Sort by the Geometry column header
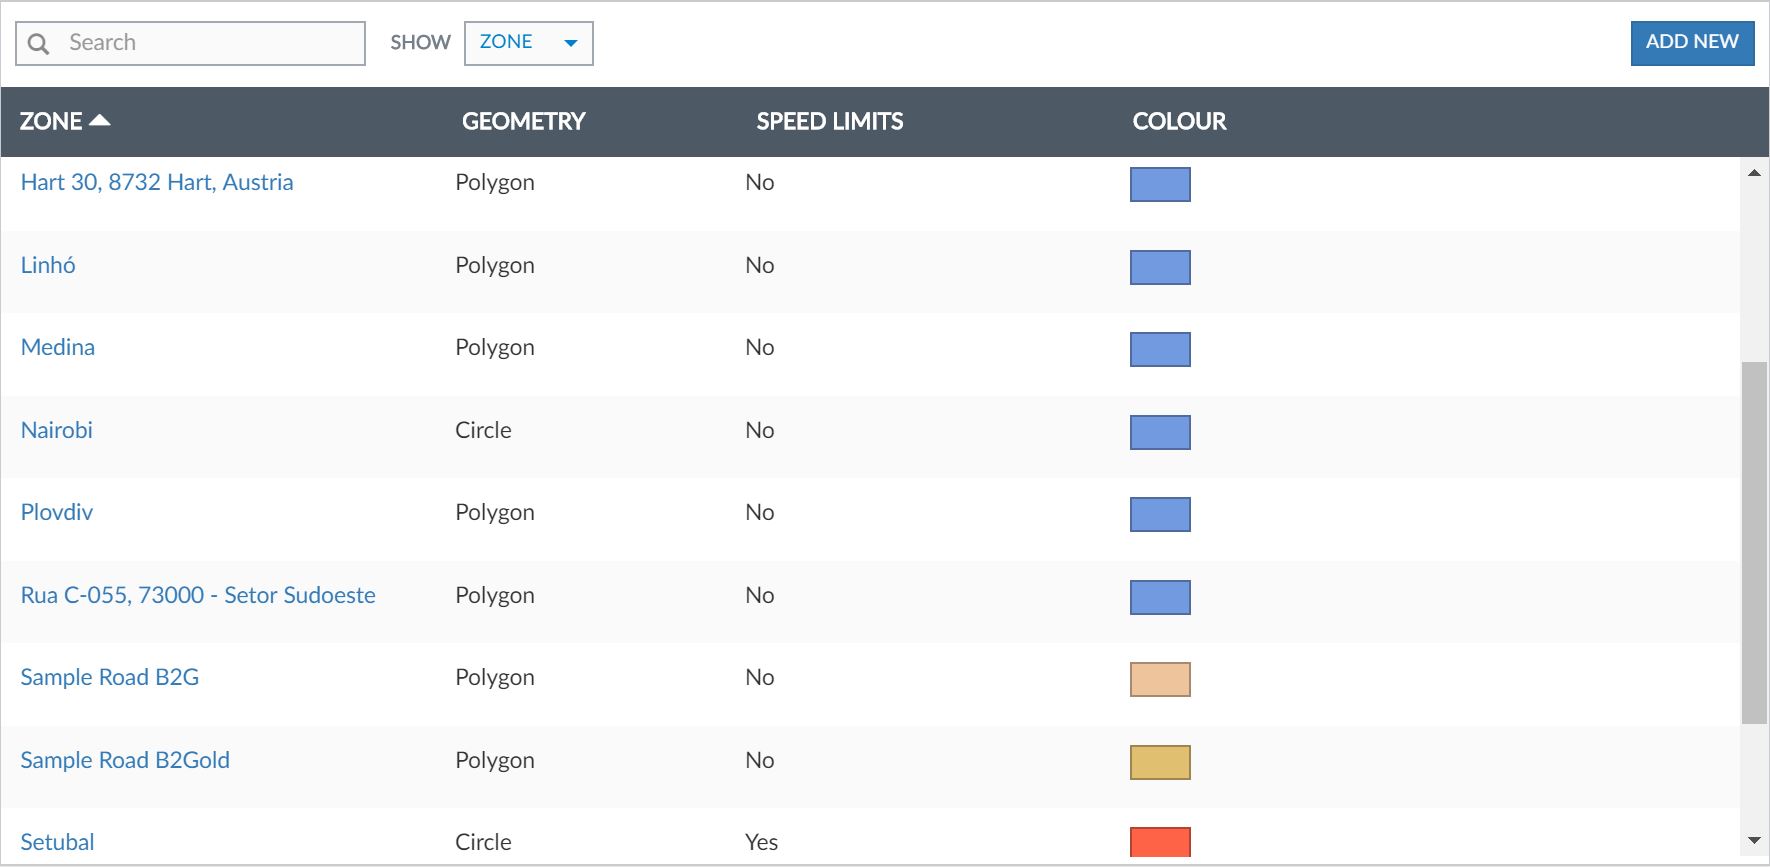 pos(523,121)
